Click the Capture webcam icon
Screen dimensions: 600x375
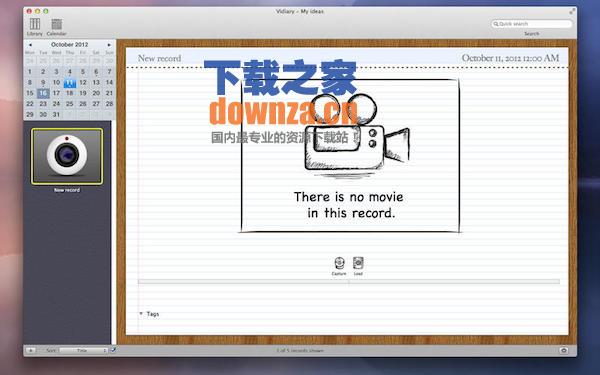(x=339, y=263)
